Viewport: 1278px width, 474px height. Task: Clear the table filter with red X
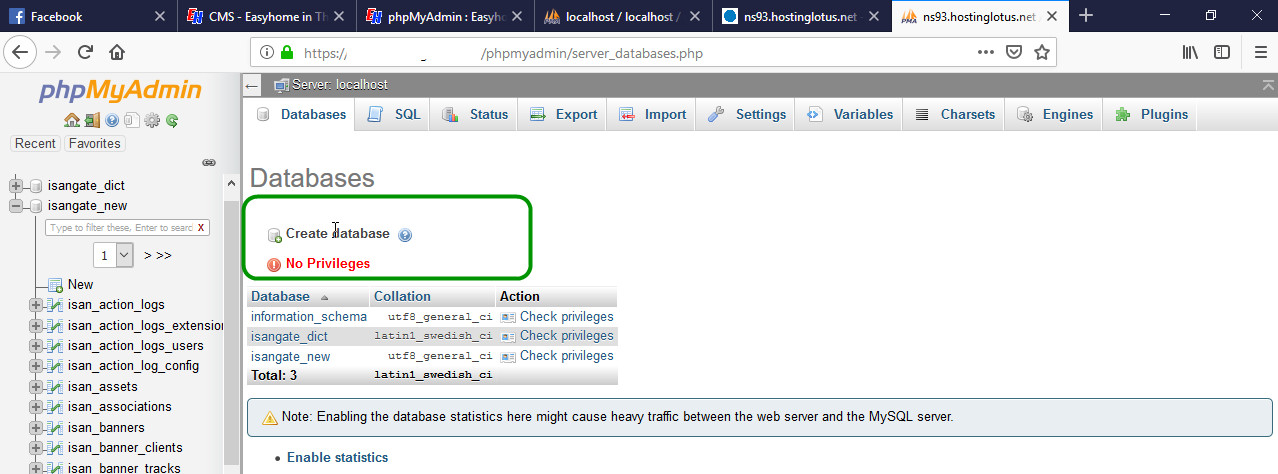coord(202,228)
